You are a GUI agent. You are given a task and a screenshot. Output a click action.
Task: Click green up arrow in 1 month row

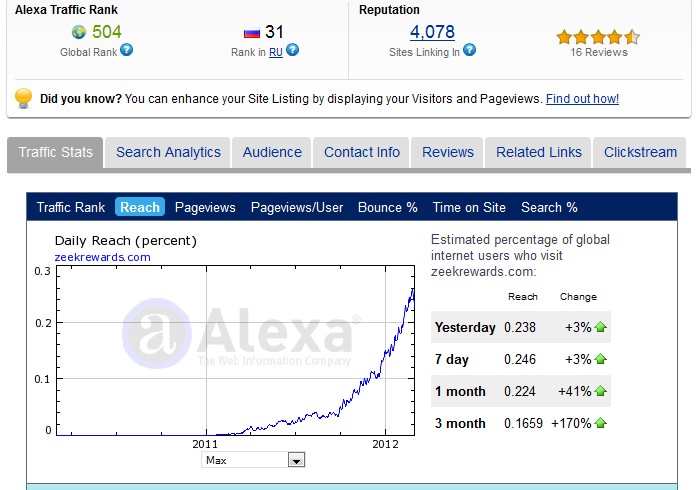click(x=601, y=391)
